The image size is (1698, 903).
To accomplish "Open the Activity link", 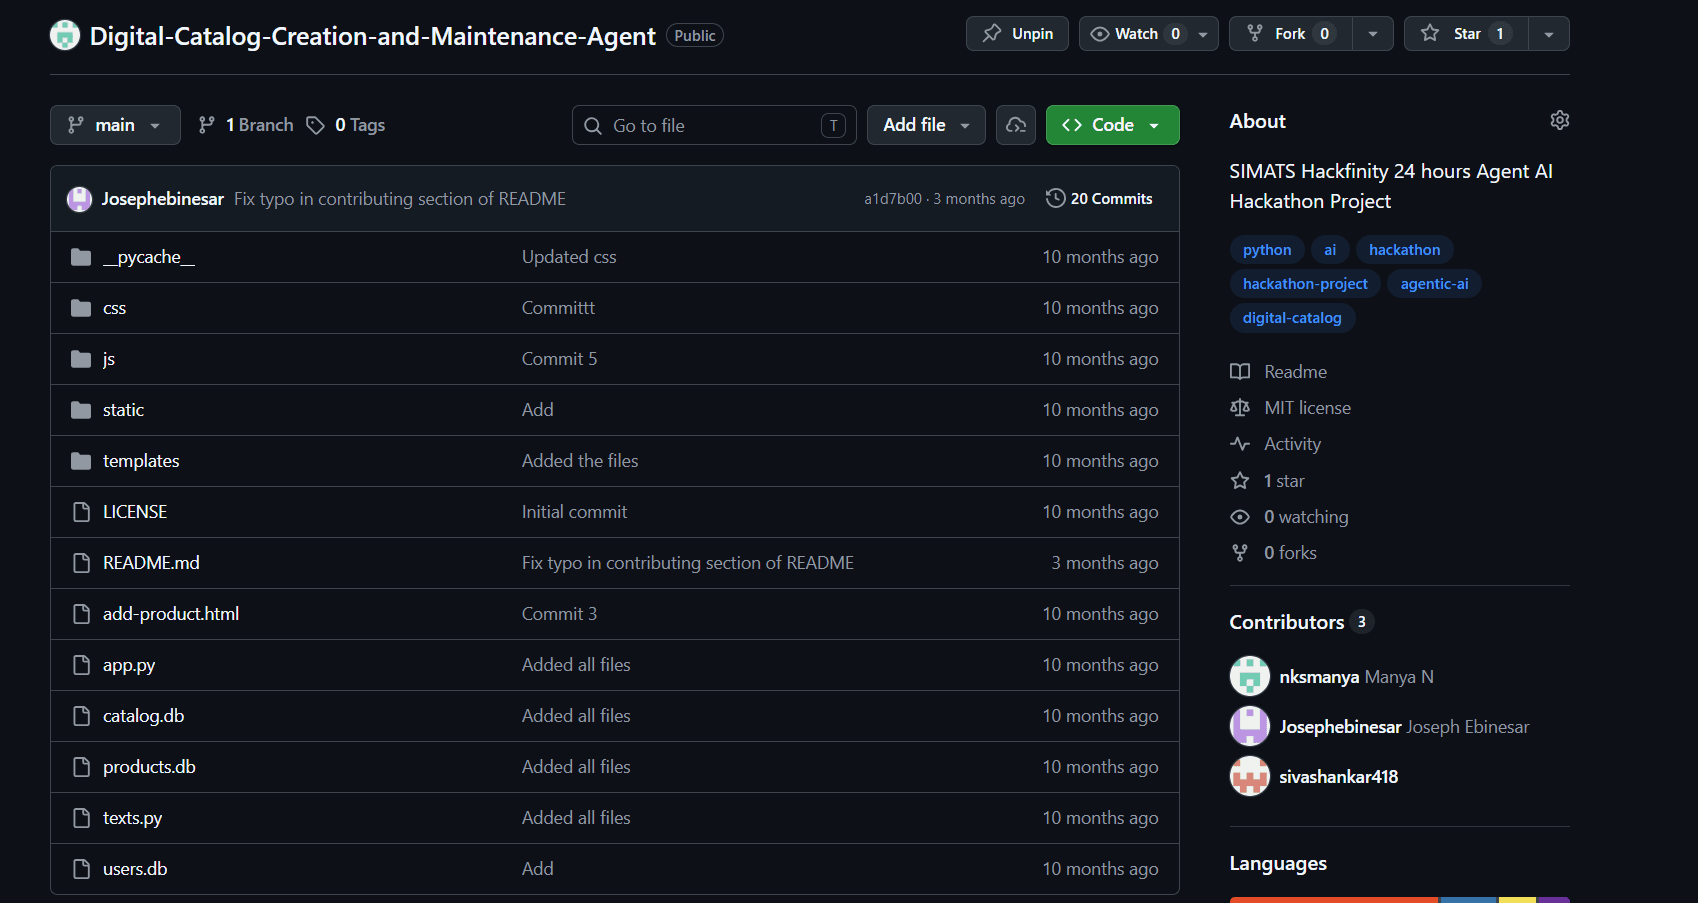I will pyautogui.click(x=1276, y=444).
